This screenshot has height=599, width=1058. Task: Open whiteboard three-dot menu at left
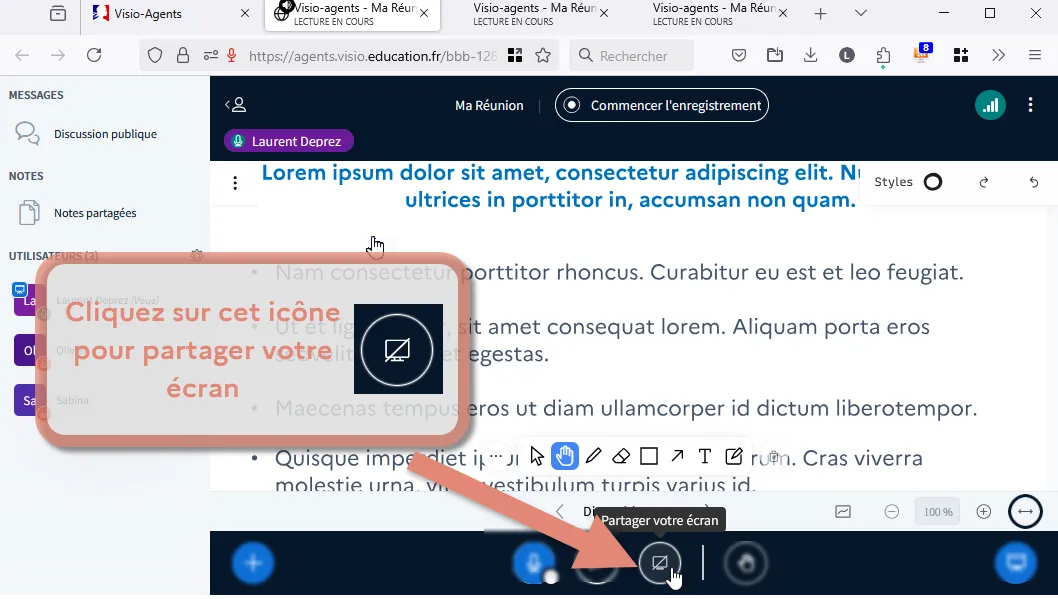[x=235, y=183]
